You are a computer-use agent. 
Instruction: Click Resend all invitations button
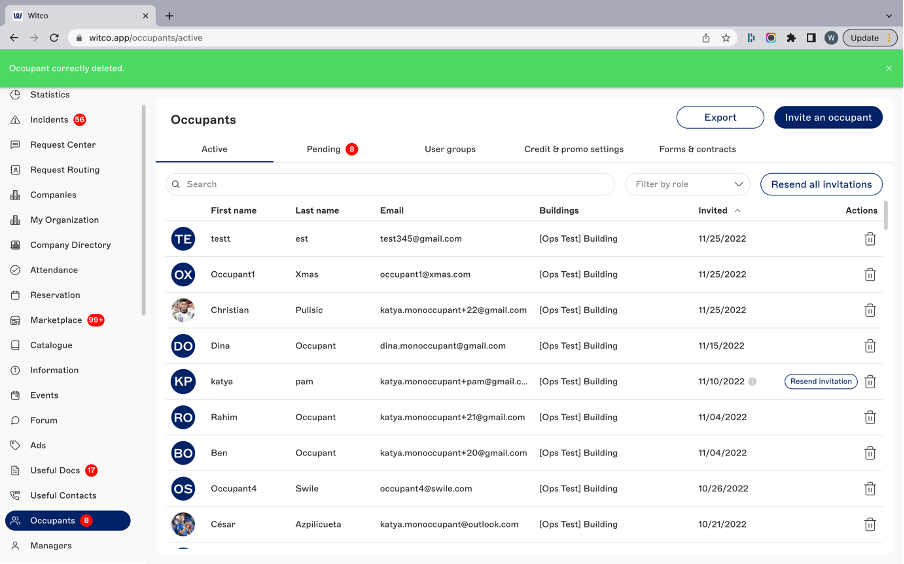821,185
